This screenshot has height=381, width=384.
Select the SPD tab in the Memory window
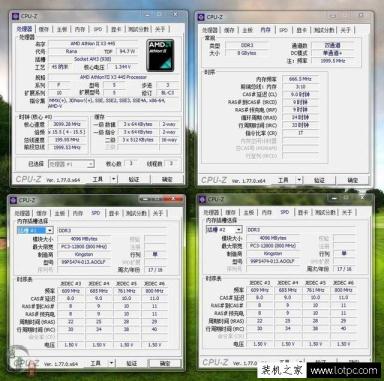284,30
